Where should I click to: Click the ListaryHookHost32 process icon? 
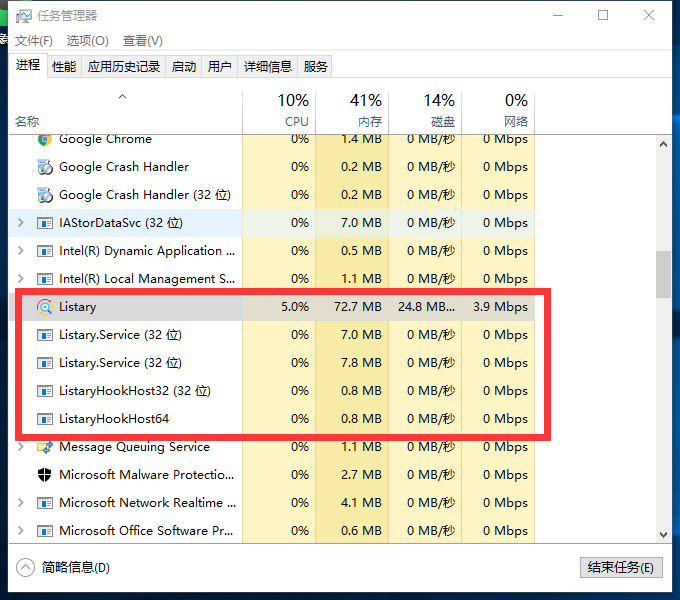coord(45,391)
